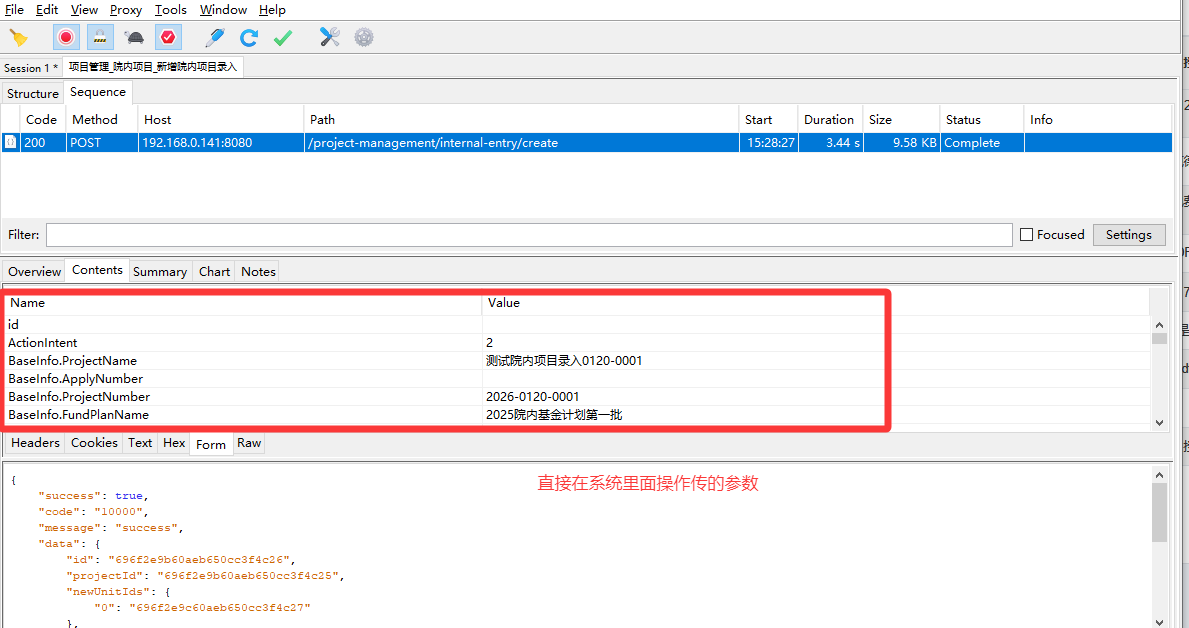
Task: Open the Summary tab
Action: (160, 272)
